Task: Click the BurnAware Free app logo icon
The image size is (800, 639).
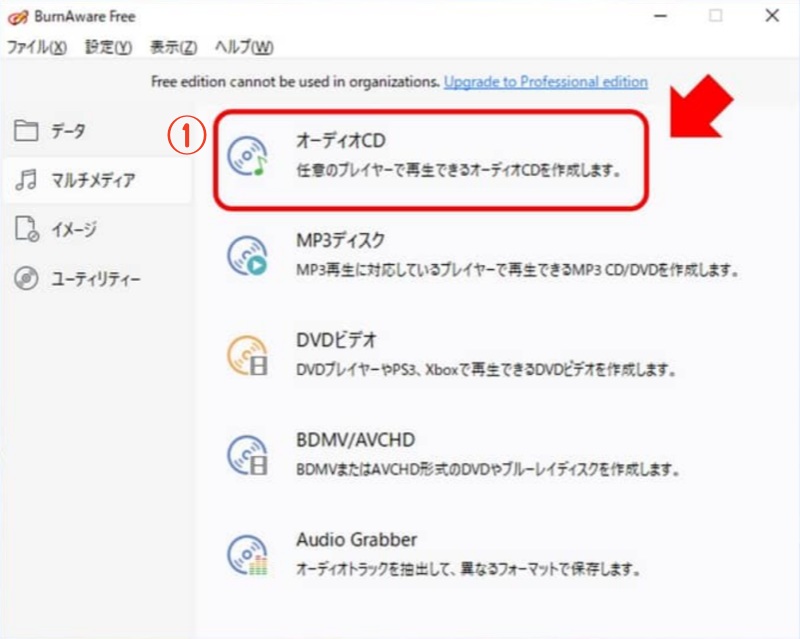Action: click(18, 17)
